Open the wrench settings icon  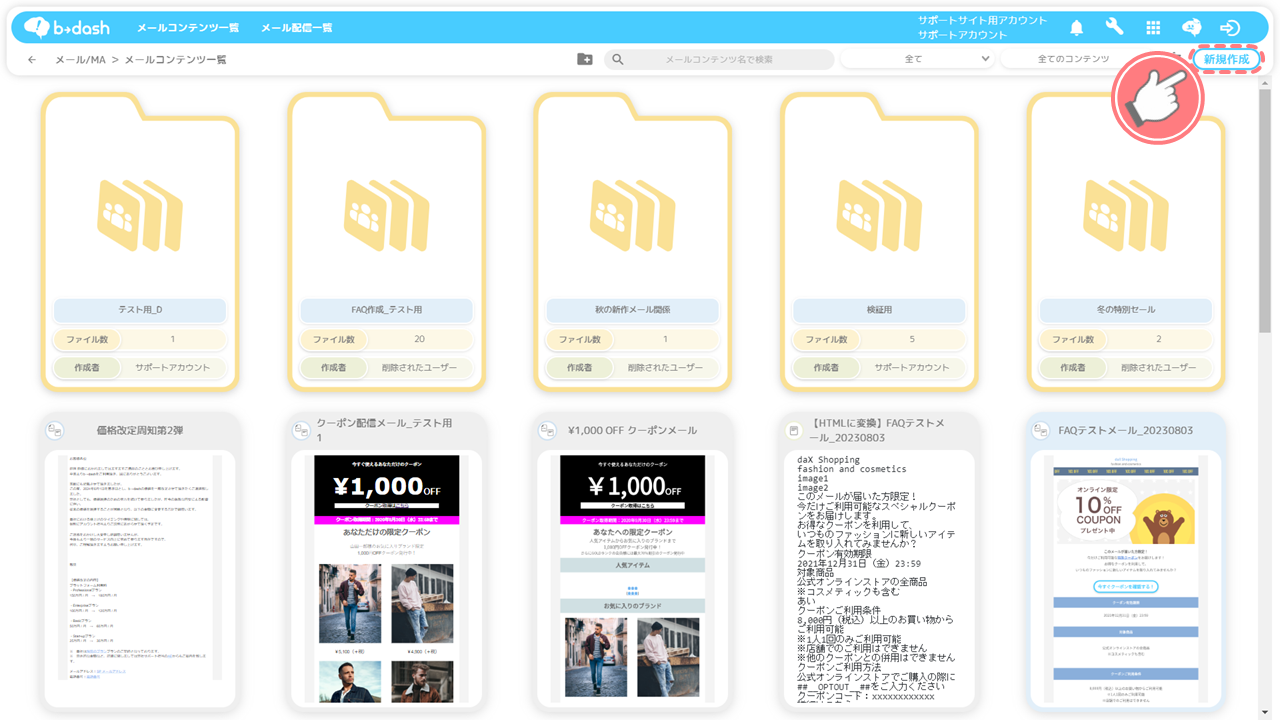tap(1115, 28)
